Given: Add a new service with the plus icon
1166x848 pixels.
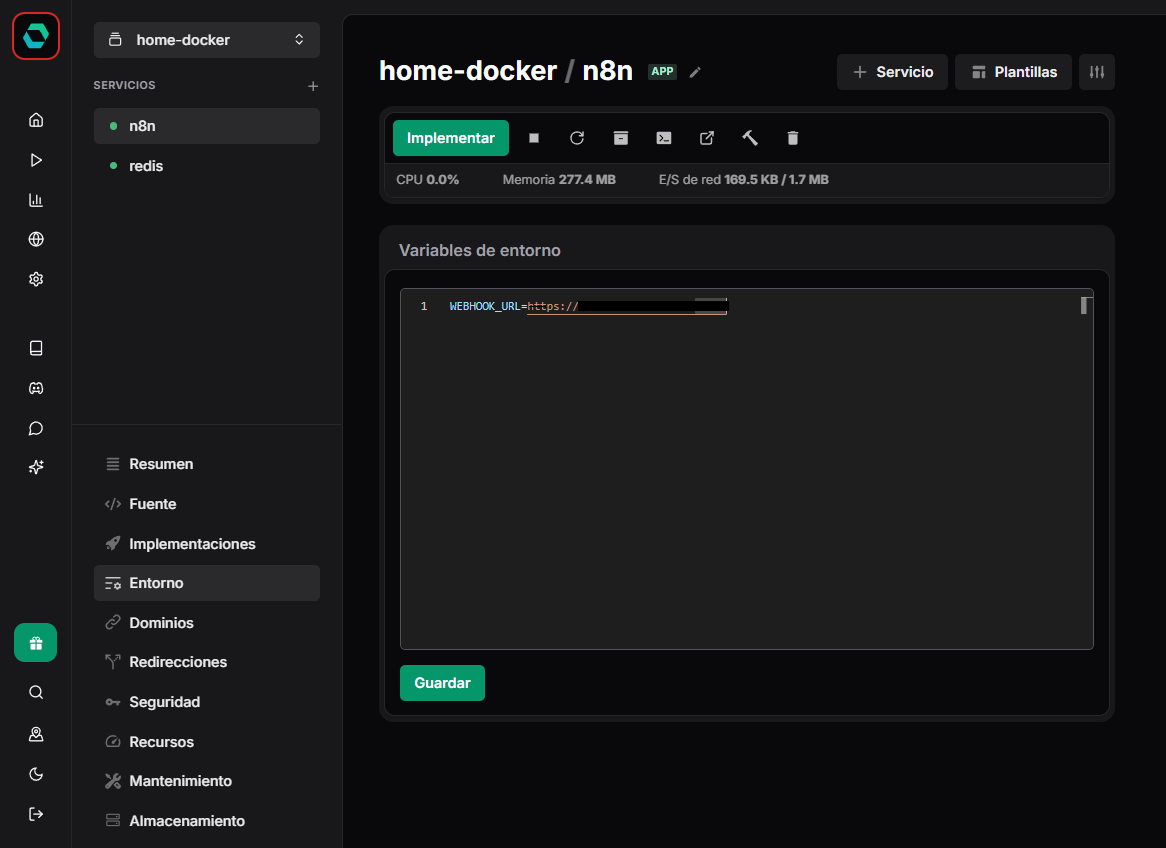Looking at the screenshot, I should click(313, 86).
